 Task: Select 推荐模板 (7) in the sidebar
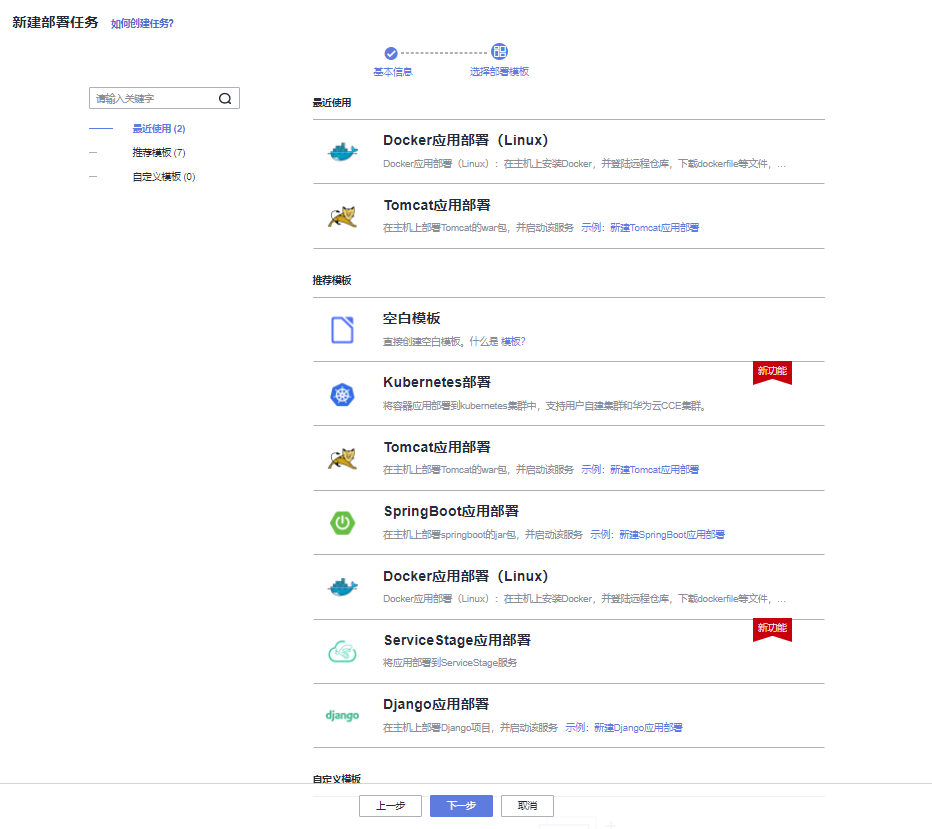(159, 153)
